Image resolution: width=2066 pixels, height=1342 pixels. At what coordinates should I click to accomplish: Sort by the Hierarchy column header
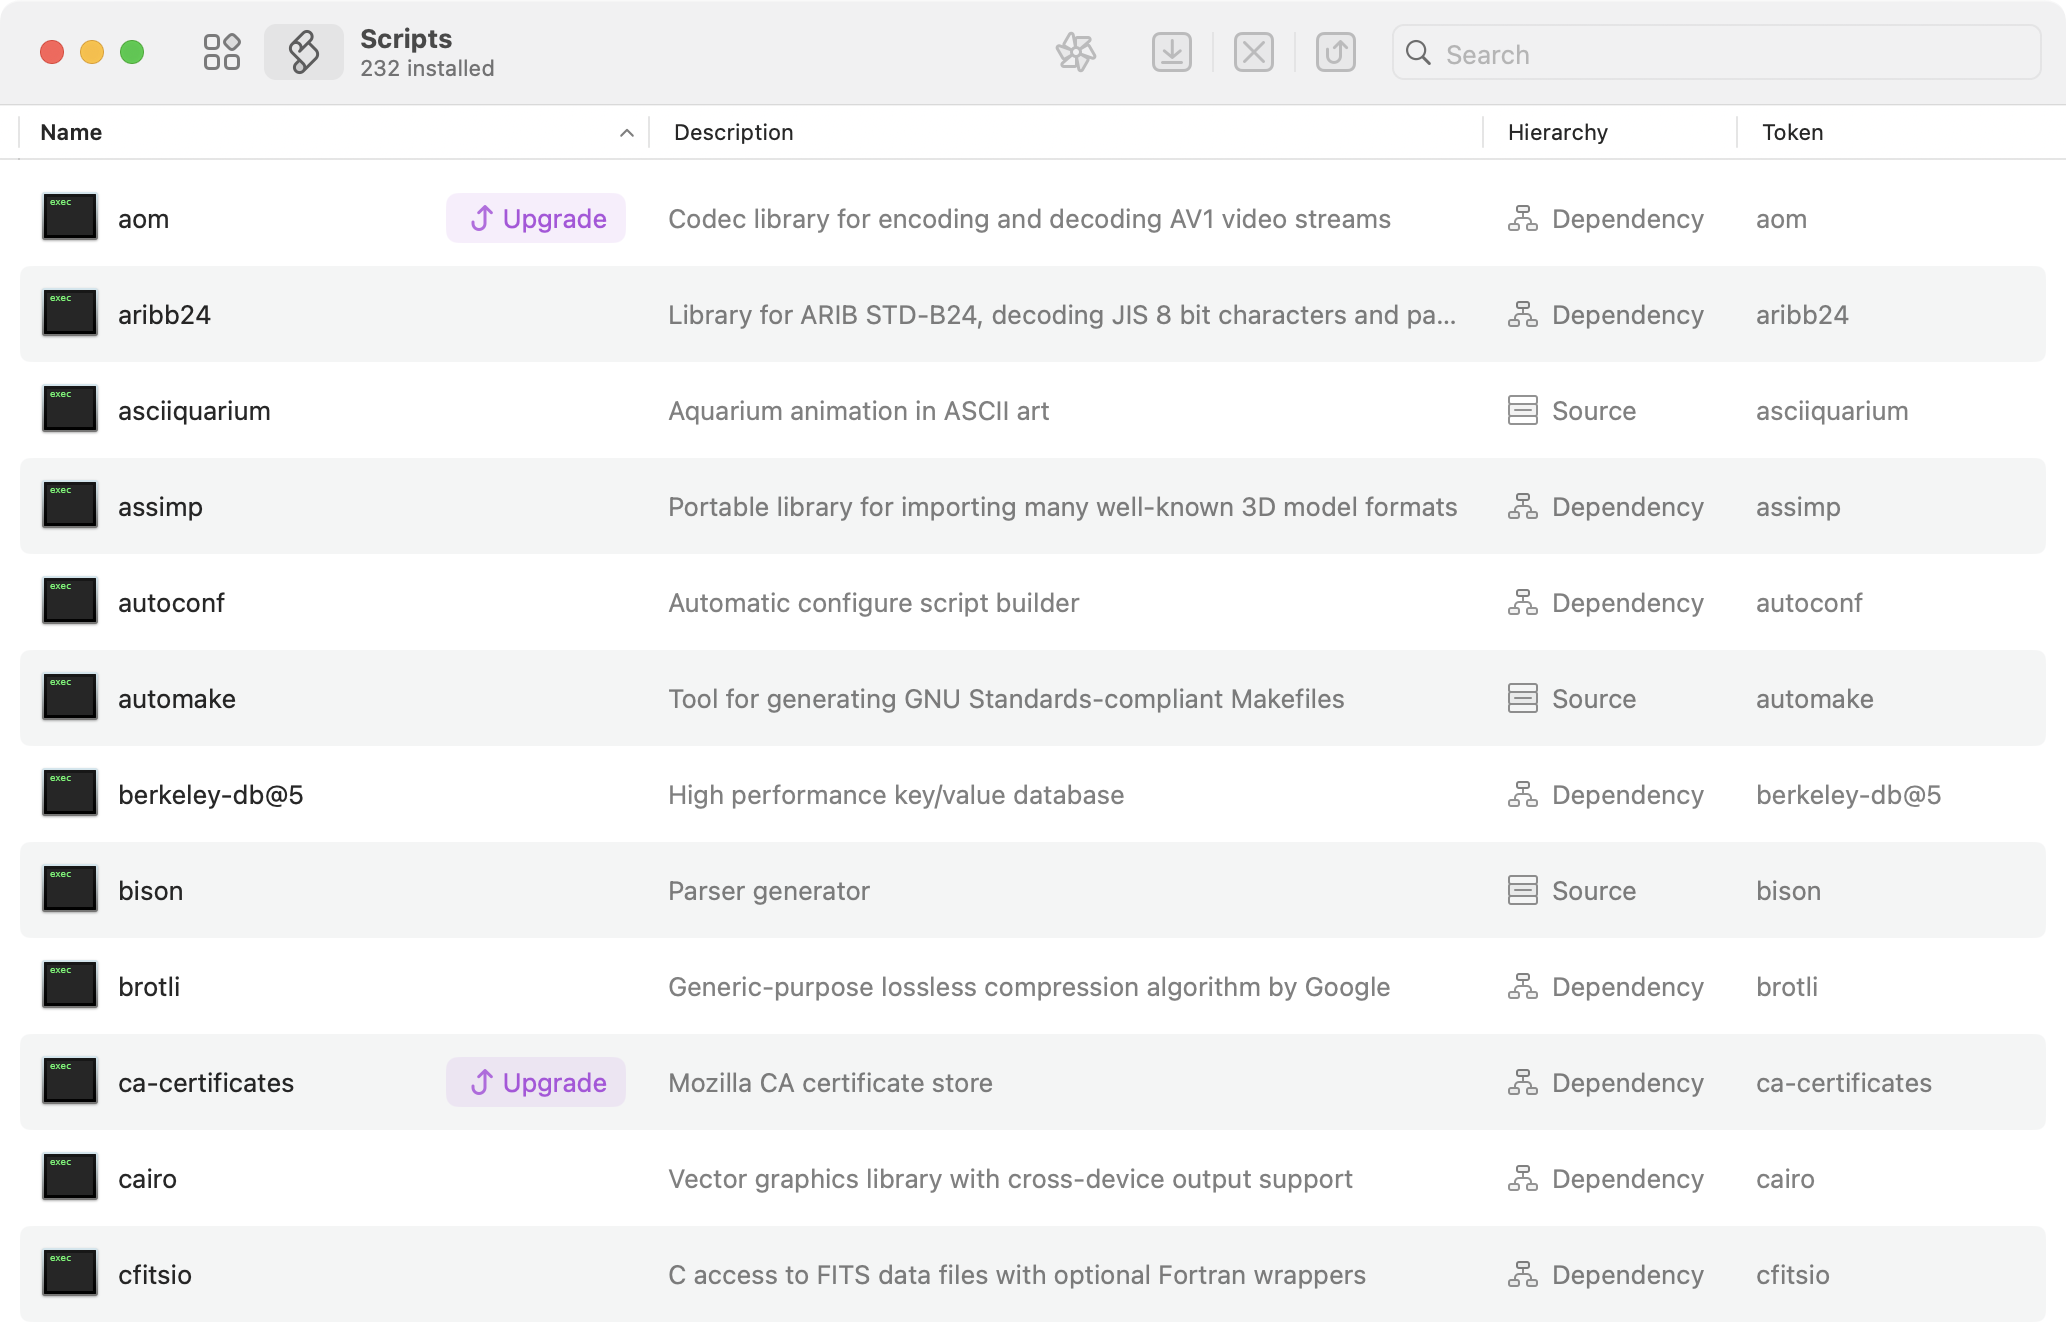[1557, 133]
